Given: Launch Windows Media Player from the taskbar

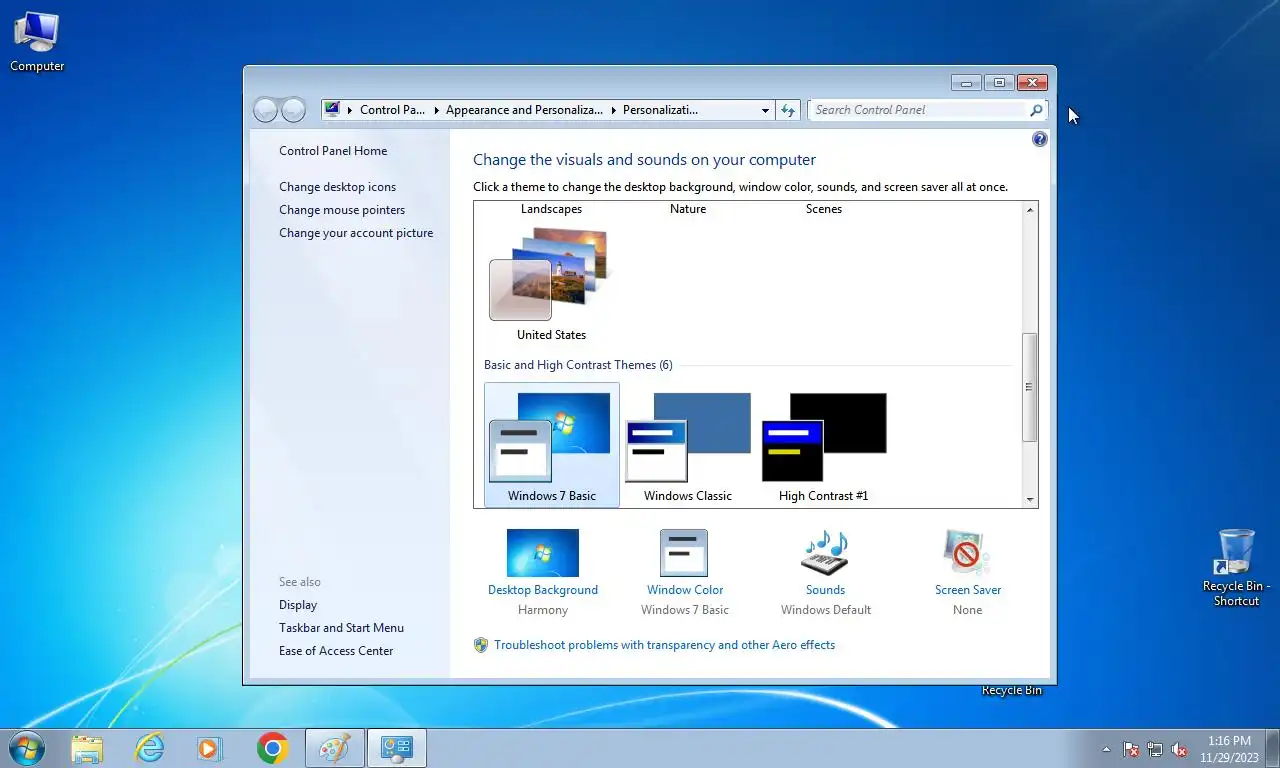Looking at the screenshot, I should click(210, 748).
